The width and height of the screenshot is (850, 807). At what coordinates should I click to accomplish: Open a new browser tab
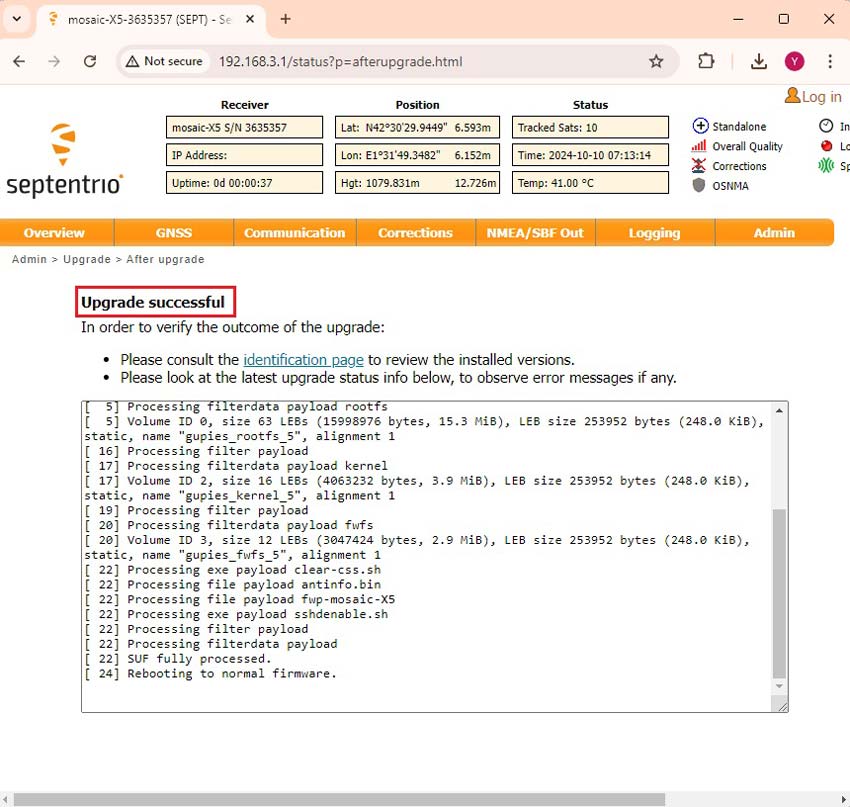tap(286, 19)
